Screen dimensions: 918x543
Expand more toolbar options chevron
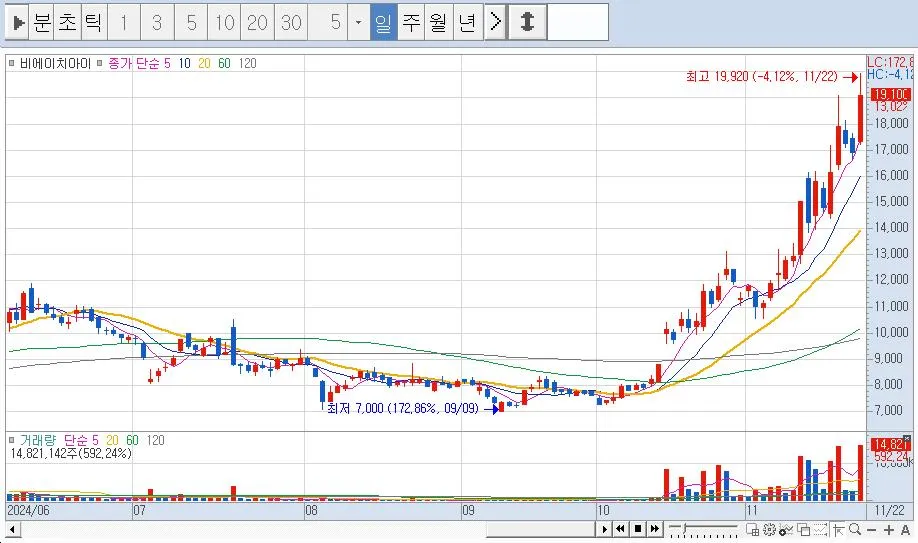[495, 23]
